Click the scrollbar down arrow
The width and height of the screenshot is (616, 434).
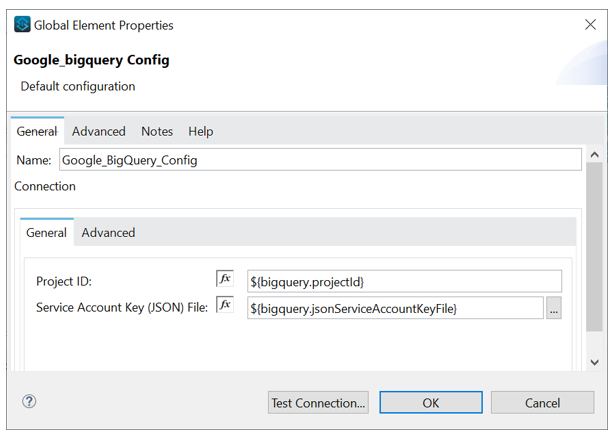pyautogui.click(x=594, y=362)
